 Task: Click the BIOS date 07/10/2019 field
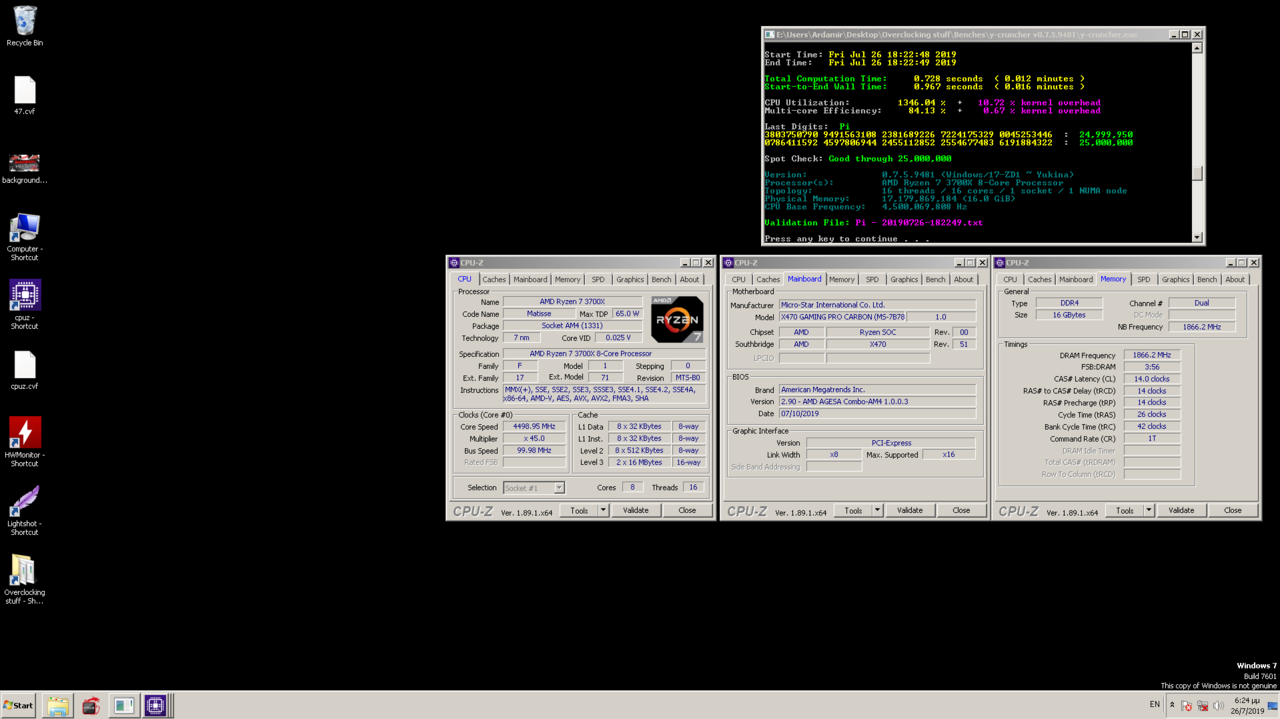(877, 414)
